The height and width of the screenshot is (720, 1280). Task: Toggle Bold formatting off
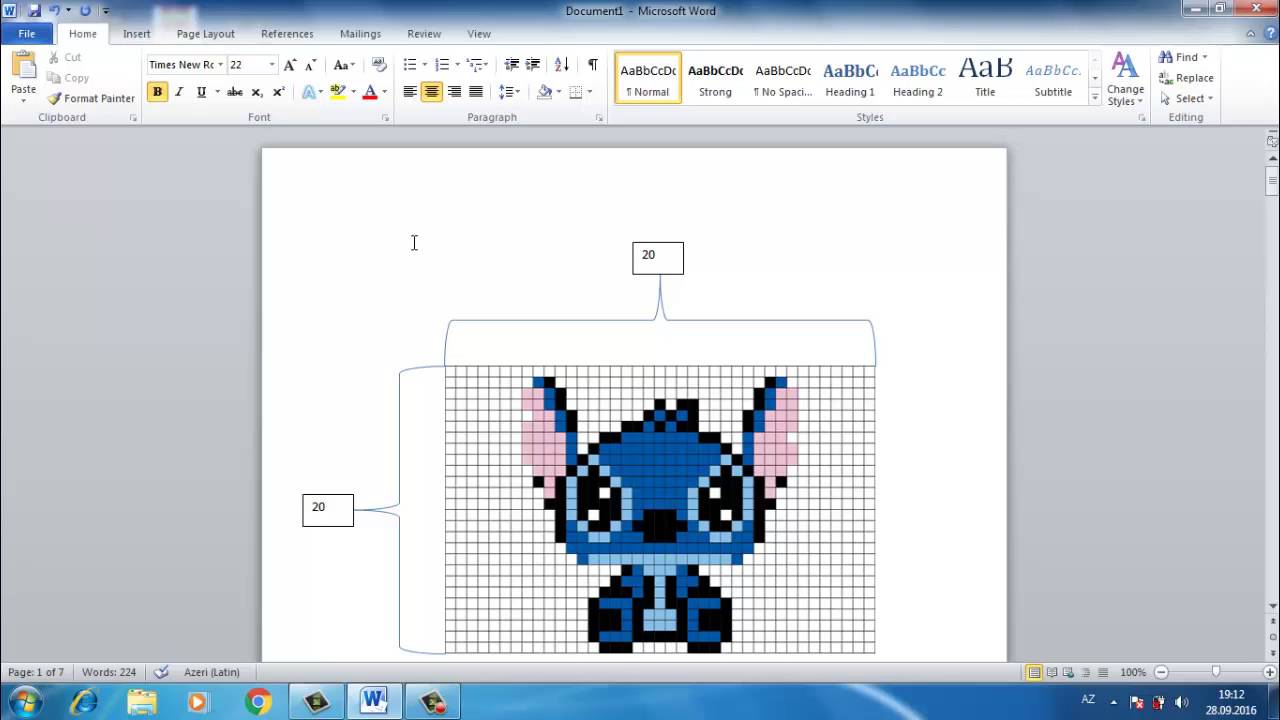[x=157, y=92]
